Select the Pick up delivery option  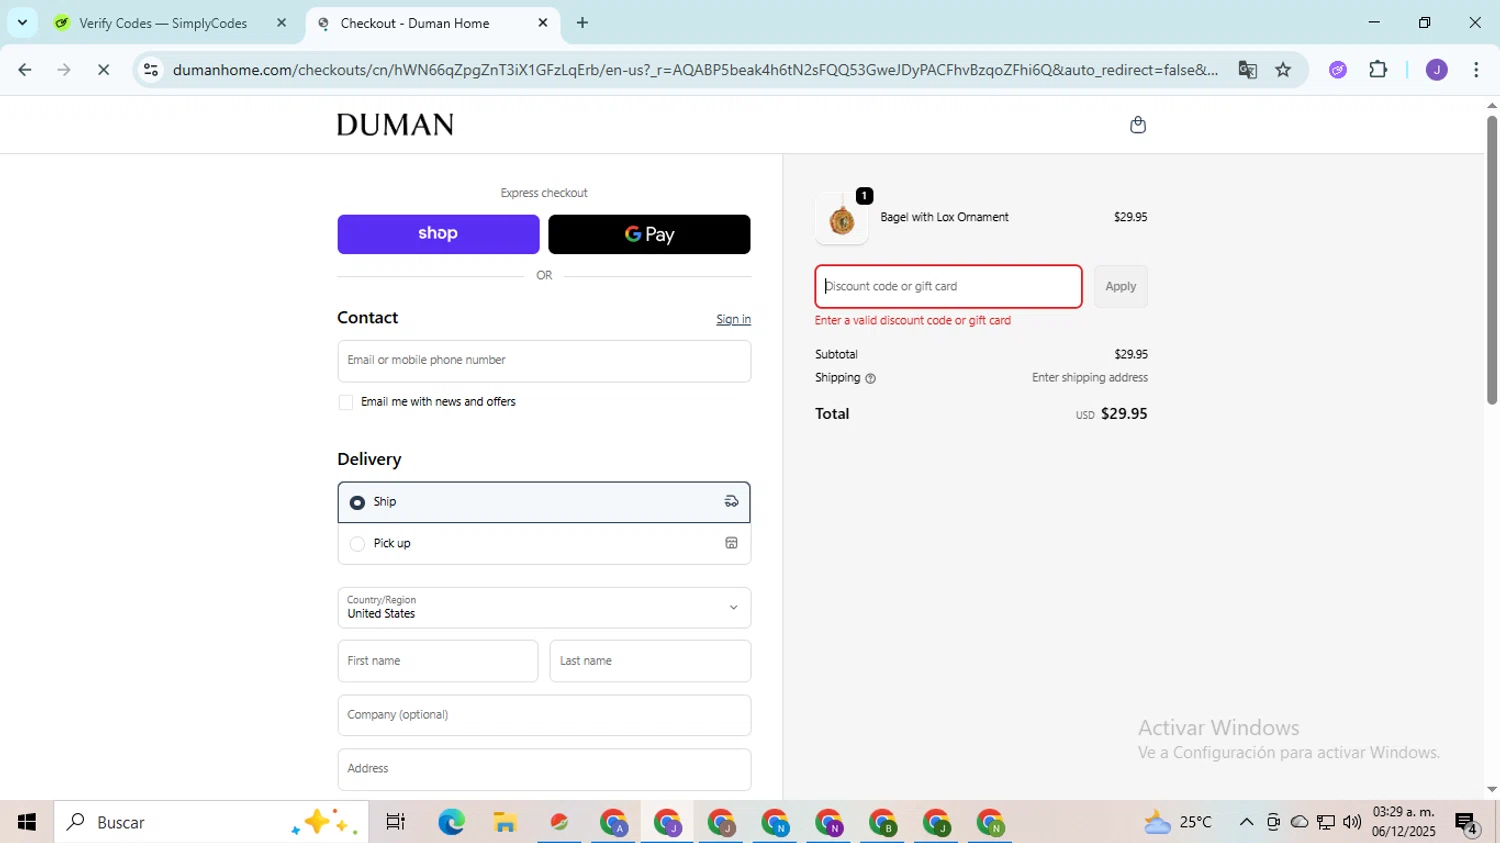click(x=544, y=544)
